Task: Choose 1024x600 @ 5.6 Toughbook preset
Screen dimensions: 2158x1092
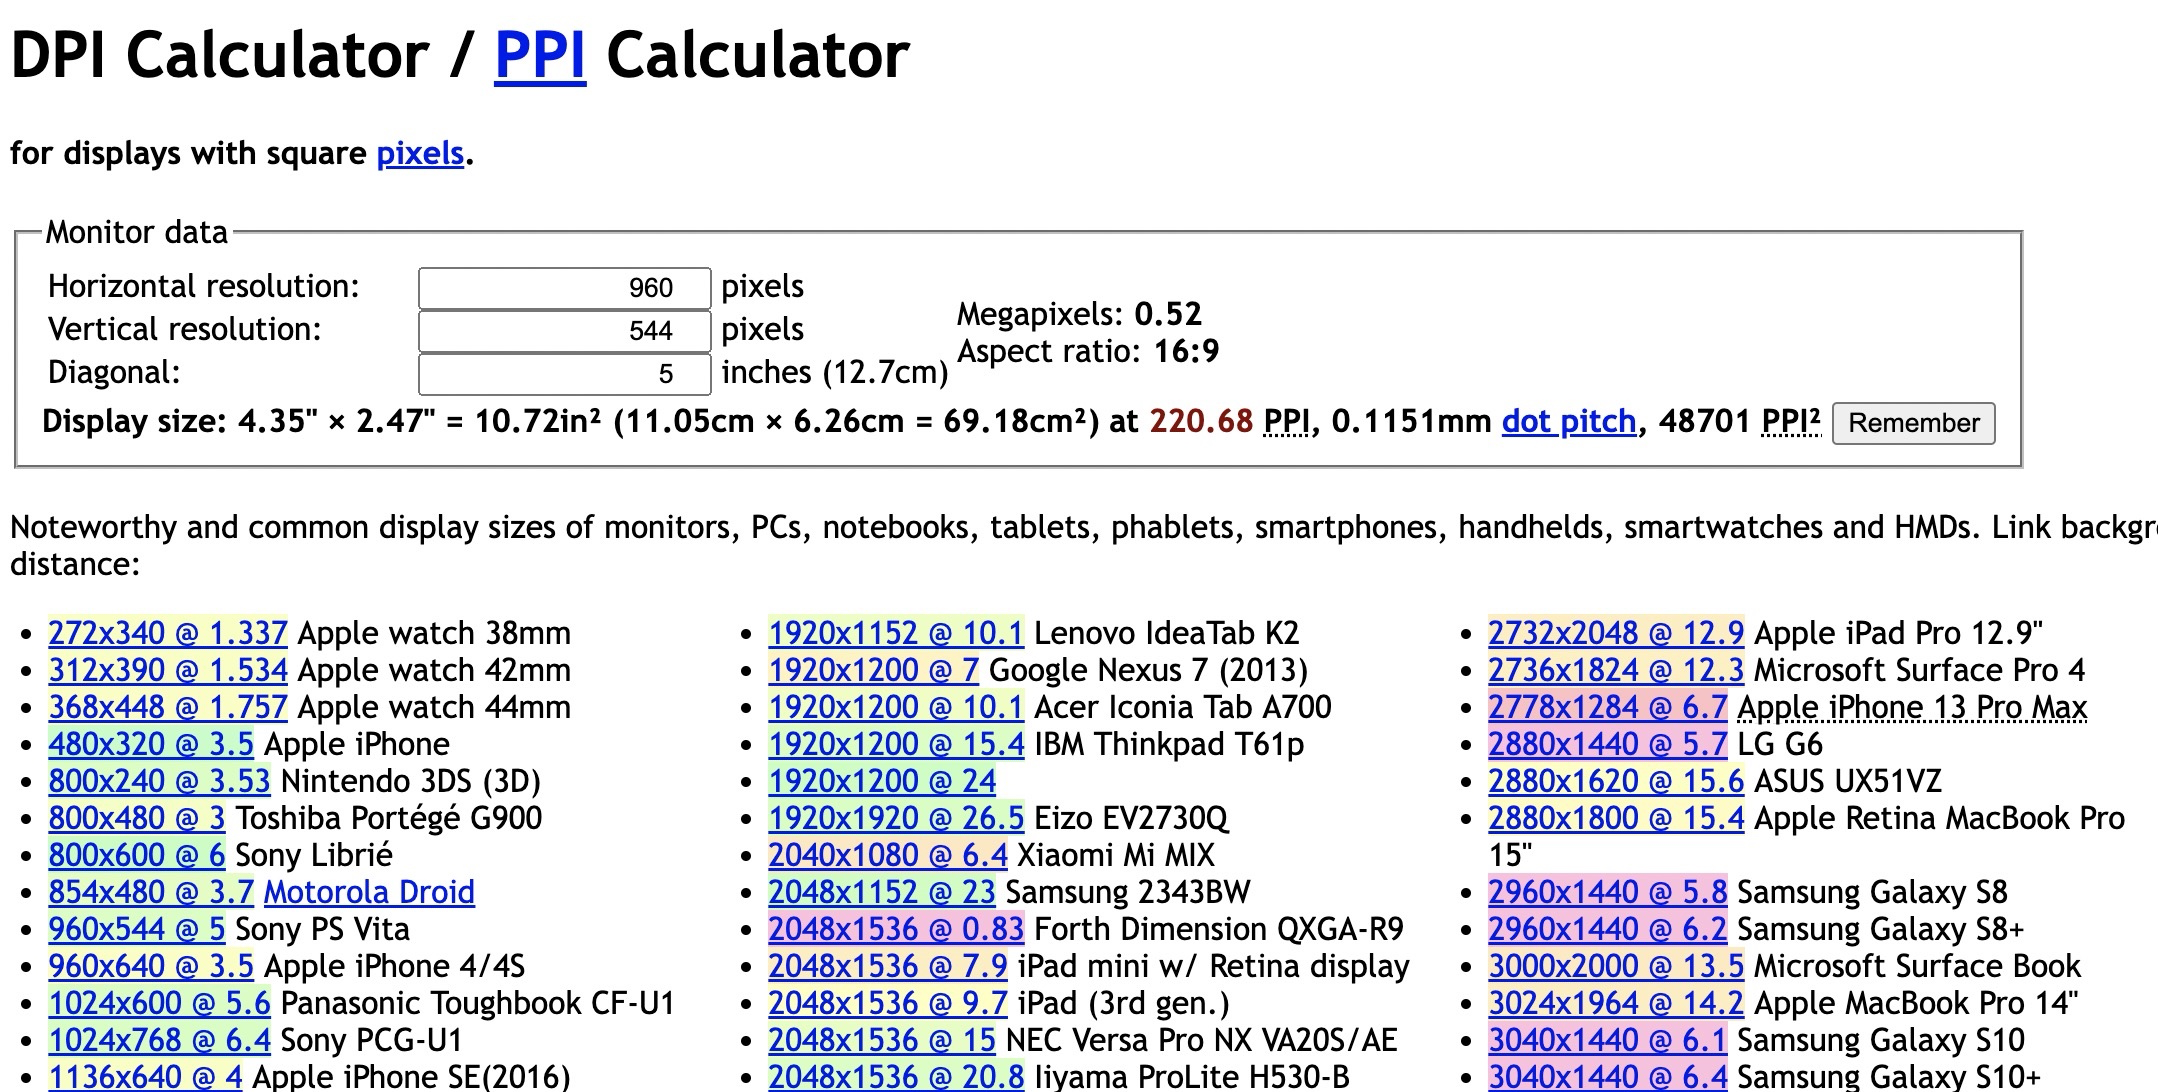Action: pos(159,1003)
